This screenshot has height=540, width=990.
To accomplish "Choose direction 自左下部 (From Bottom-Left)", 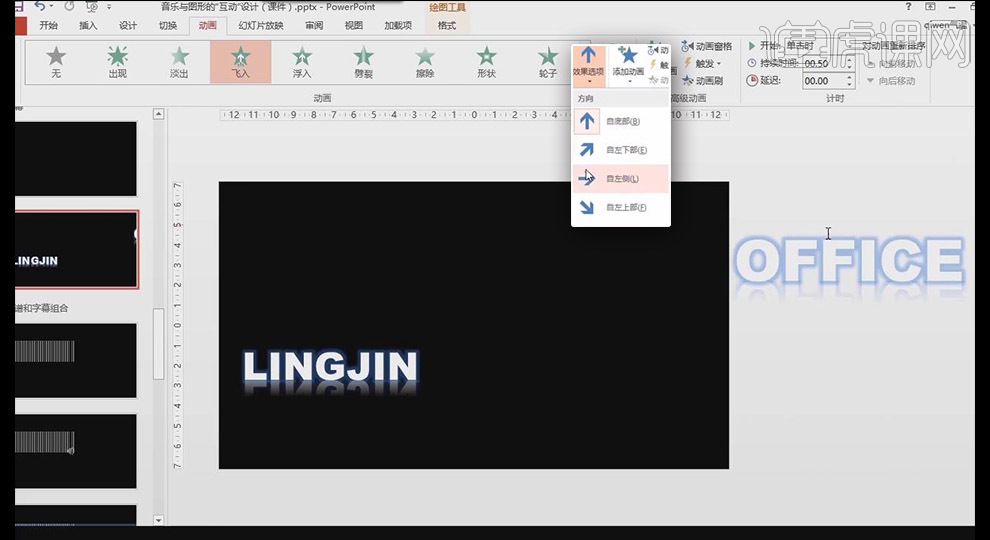I will pos(620,150).
